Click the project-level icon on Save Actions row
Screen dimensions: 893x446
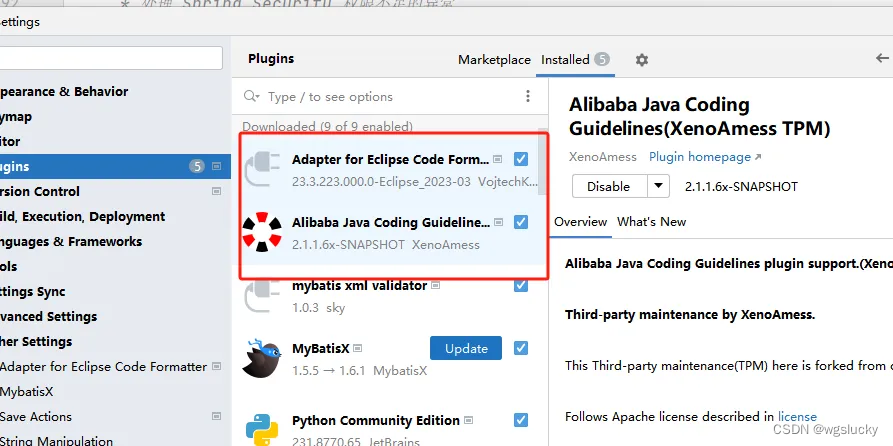(x=216, y=417)
